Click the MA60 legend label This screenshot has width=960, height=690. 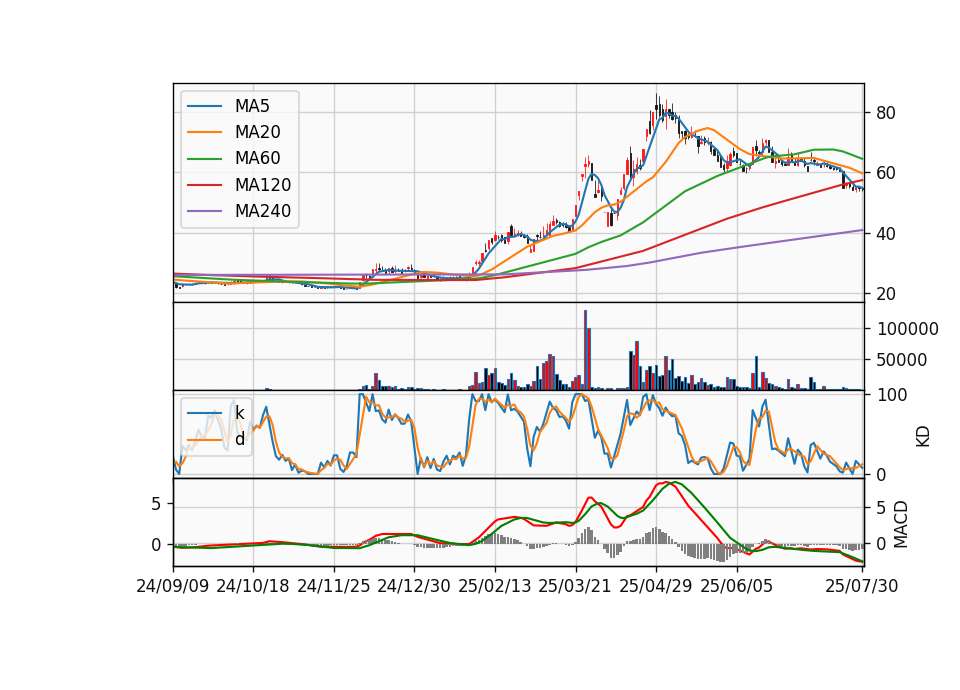(257, 159)
